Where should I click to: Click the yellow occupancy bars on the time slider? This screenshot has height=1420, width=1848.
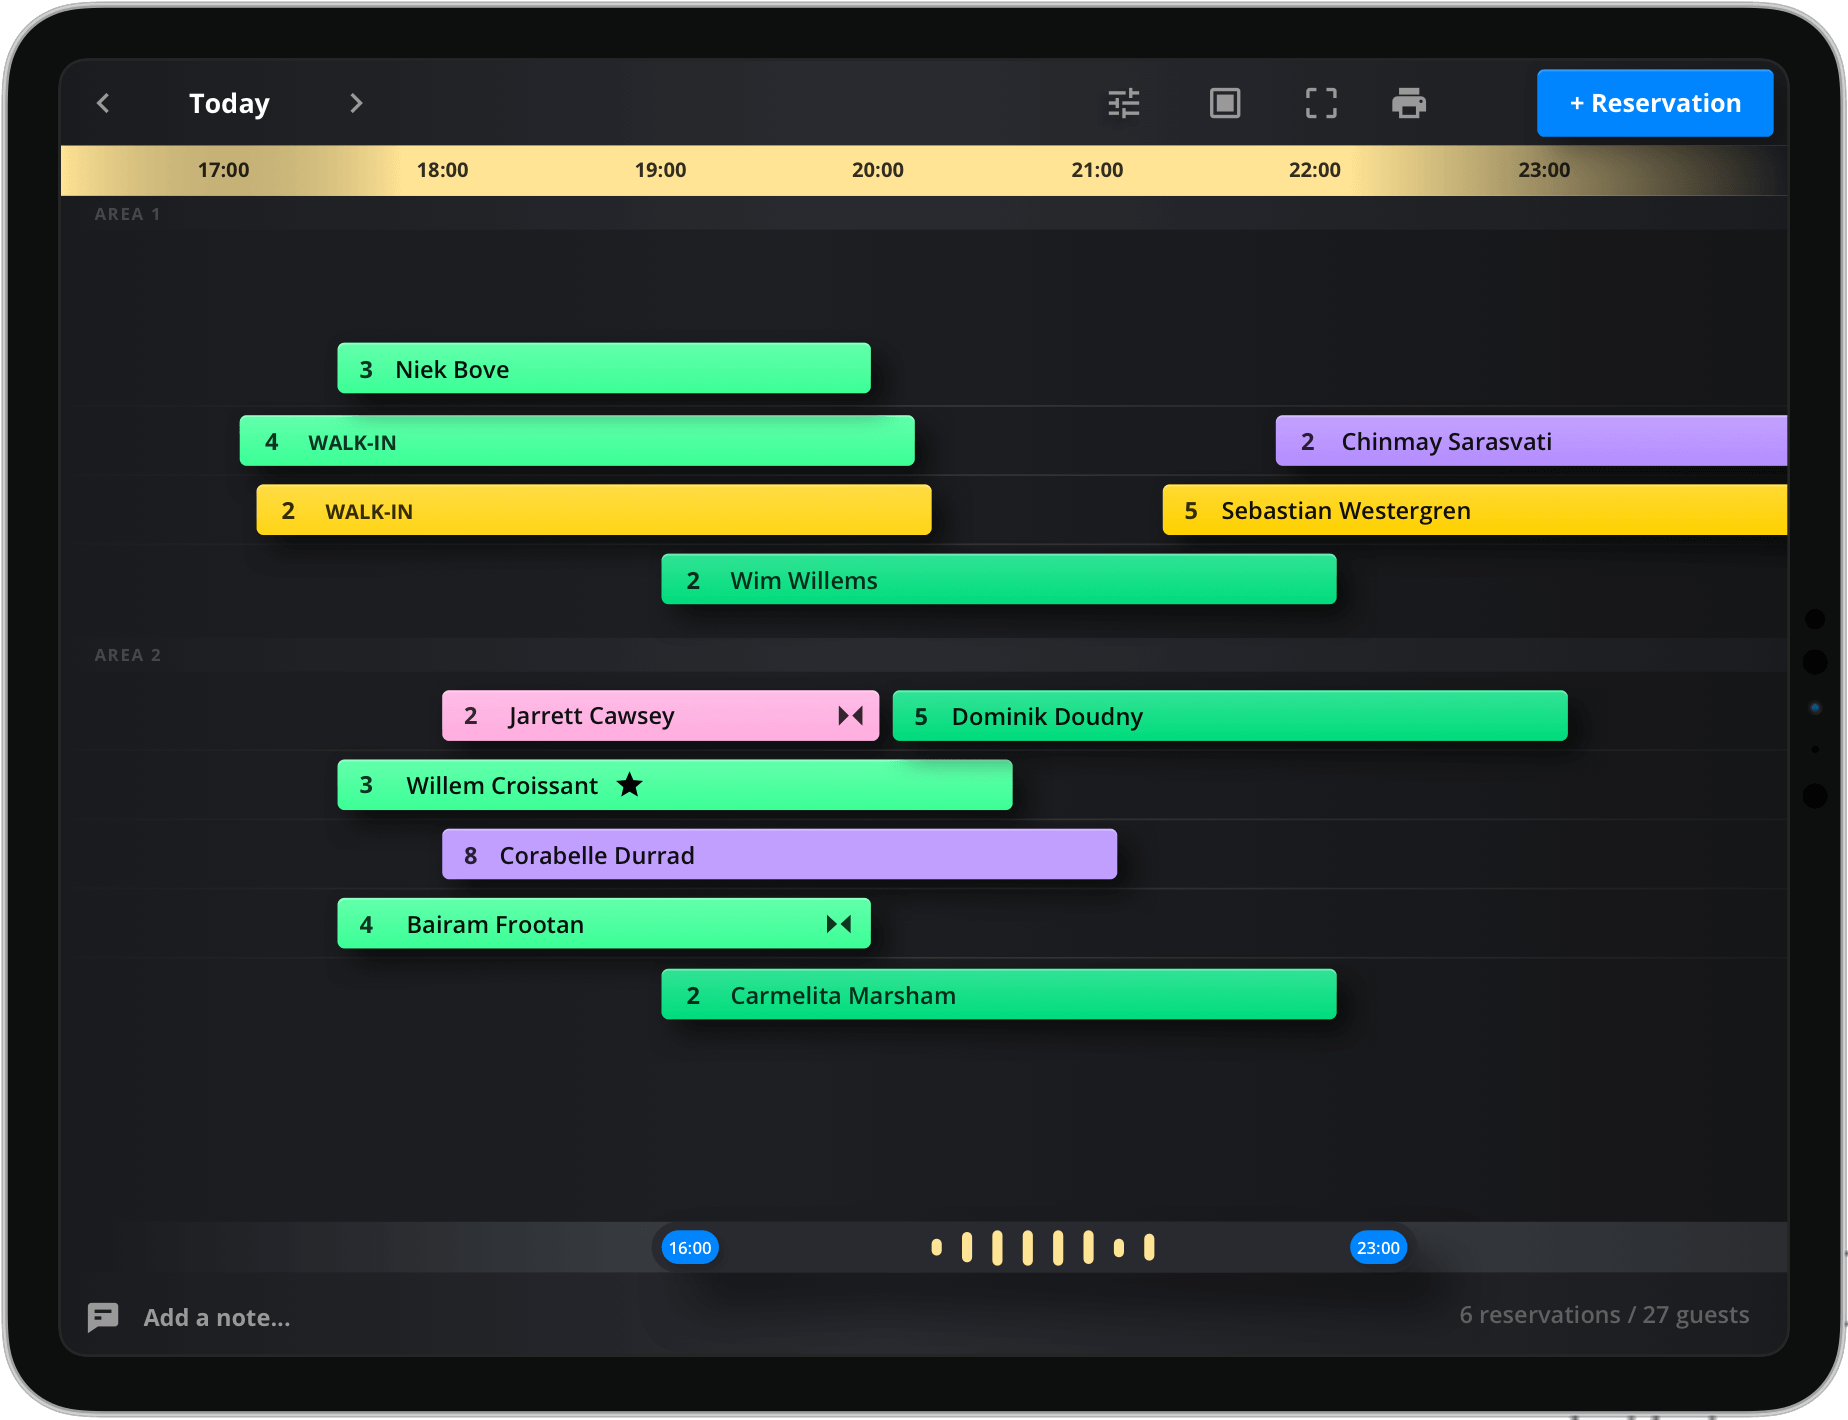pos(1043,1247)
